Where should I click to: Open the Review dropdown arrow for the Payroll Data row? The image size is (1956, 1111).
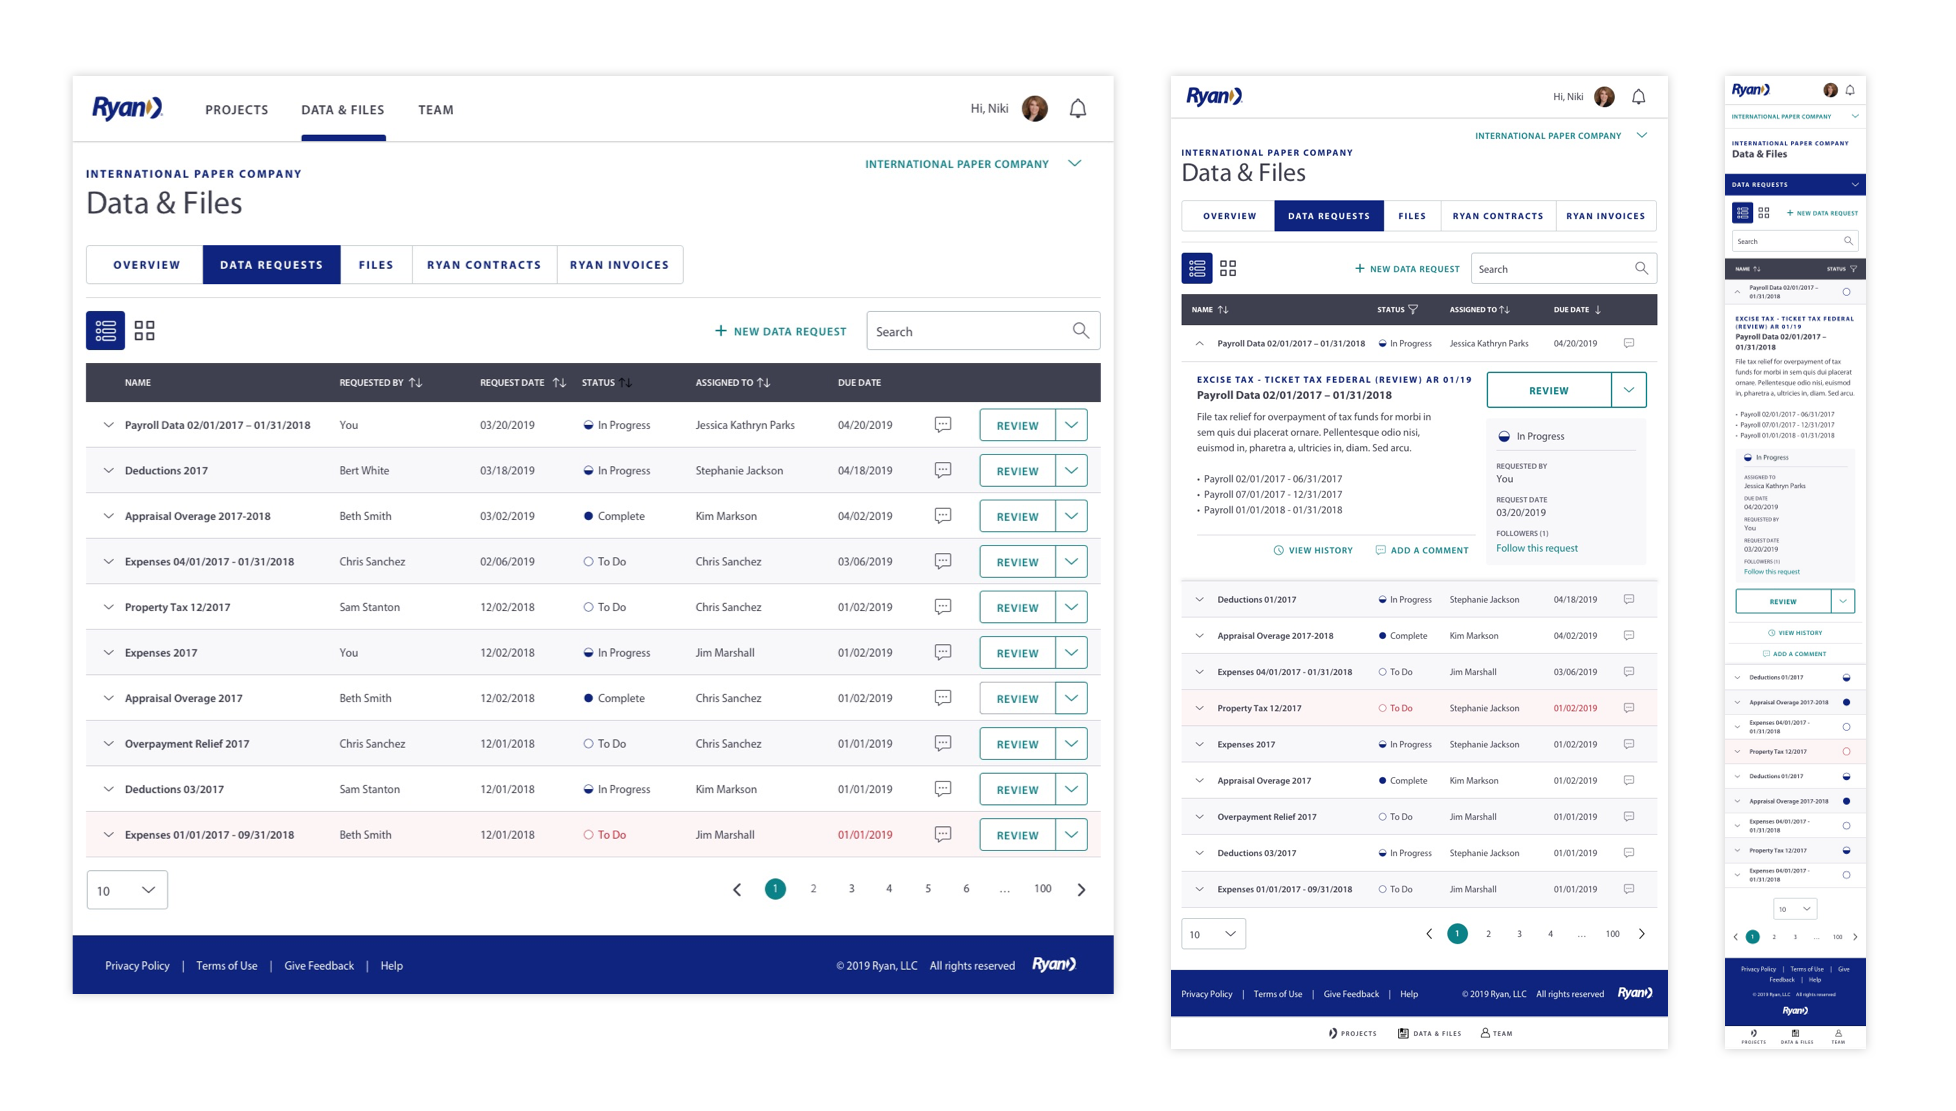(x=1071, y=425)
